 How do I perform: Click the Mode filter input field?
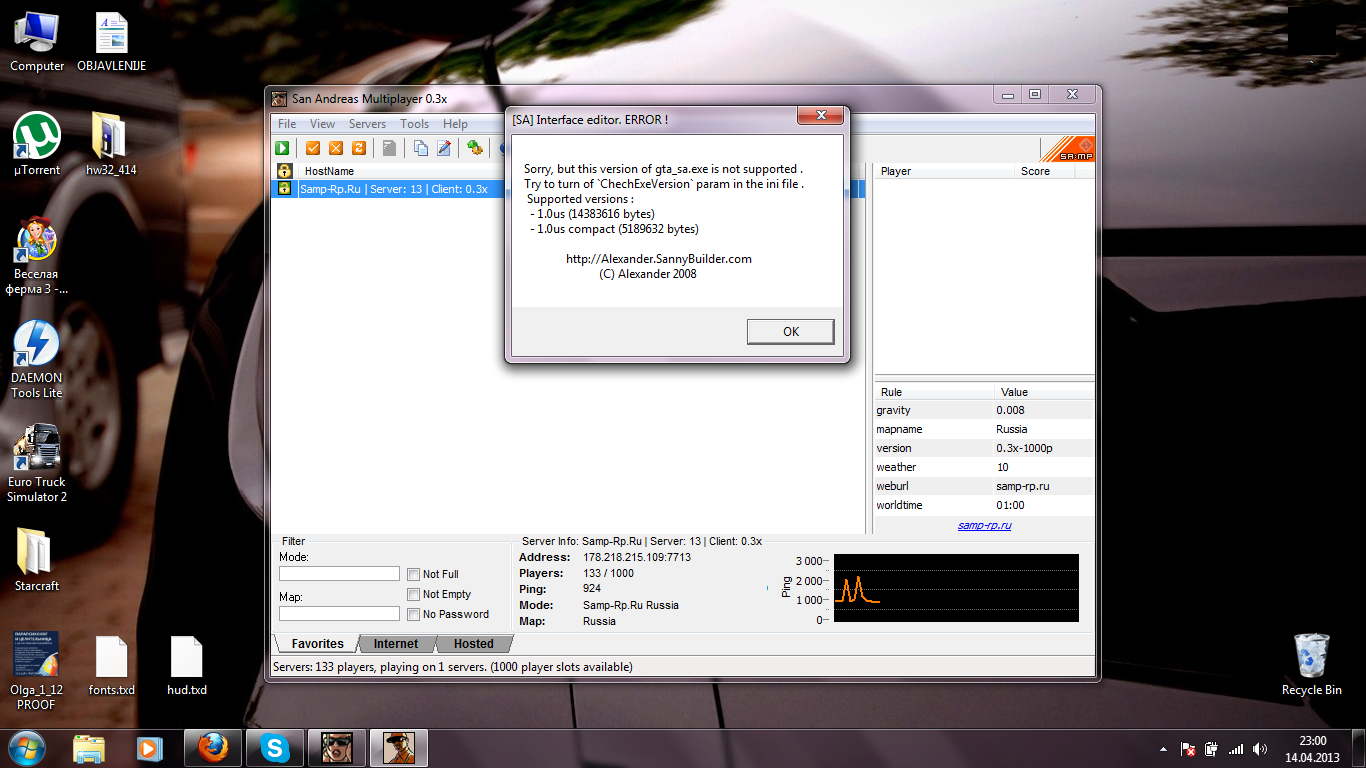[x=339, y=574]
